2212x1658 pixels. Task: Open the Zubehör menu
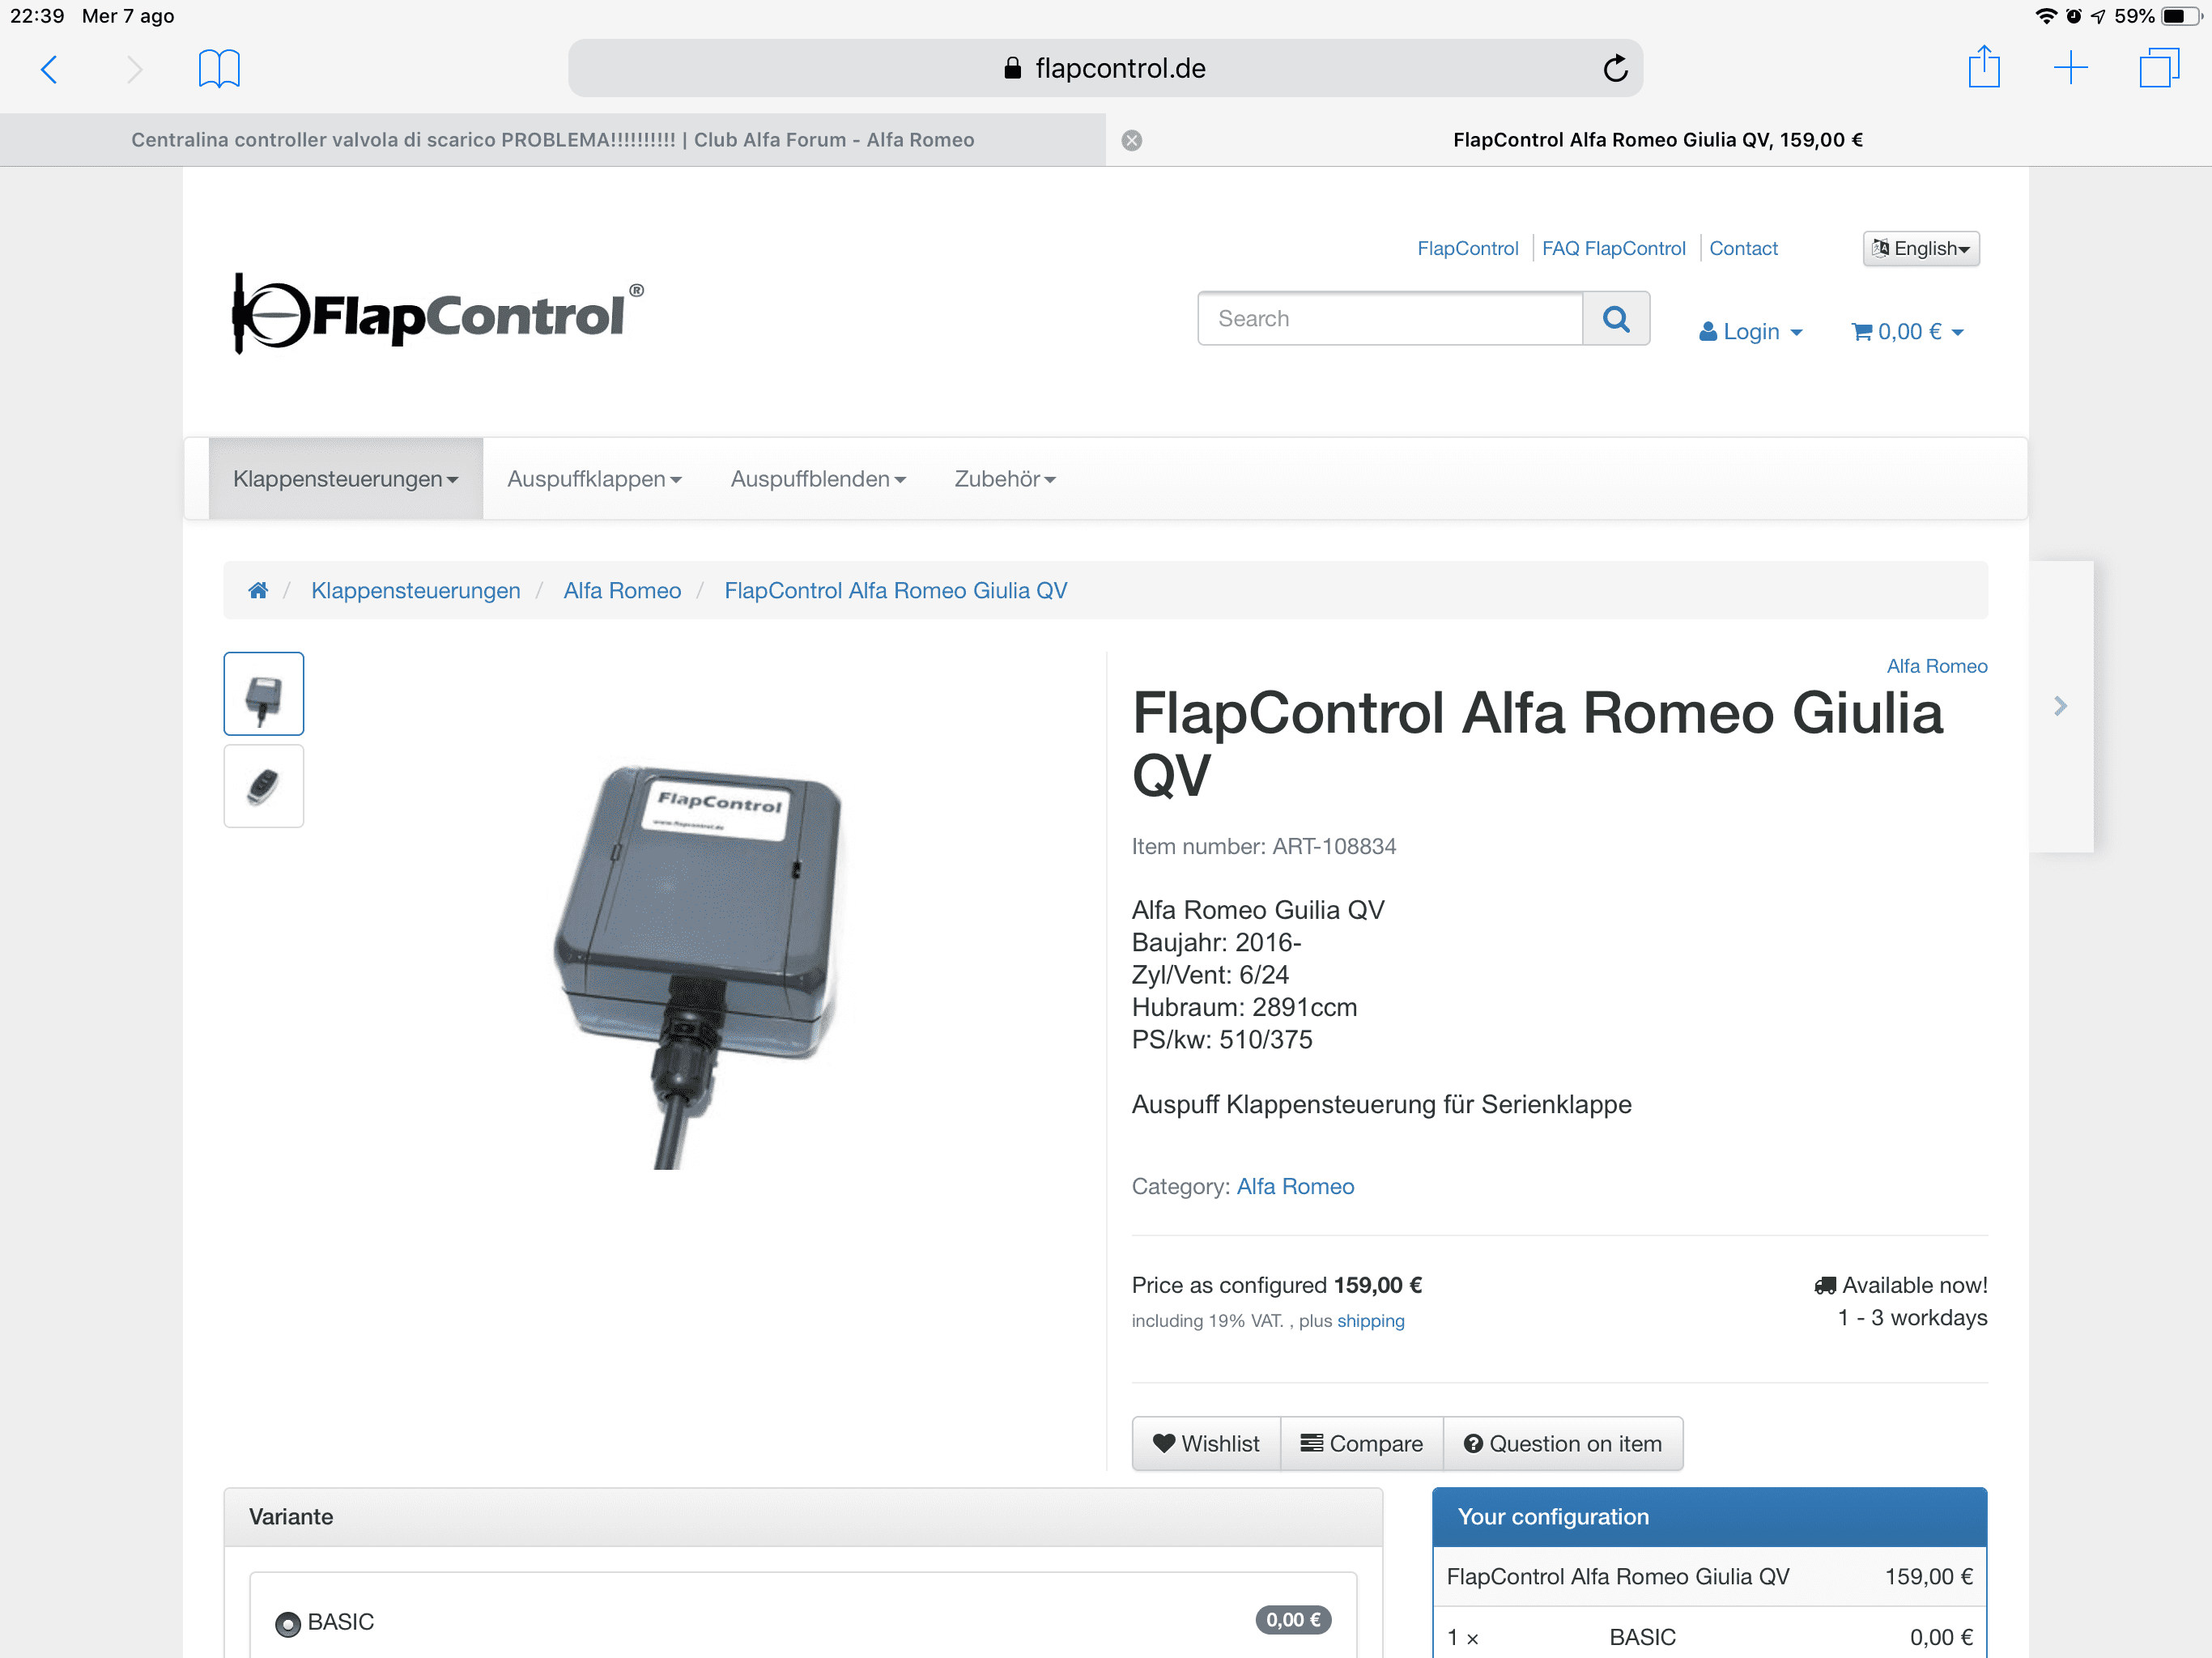click(x=1005, y=478)
